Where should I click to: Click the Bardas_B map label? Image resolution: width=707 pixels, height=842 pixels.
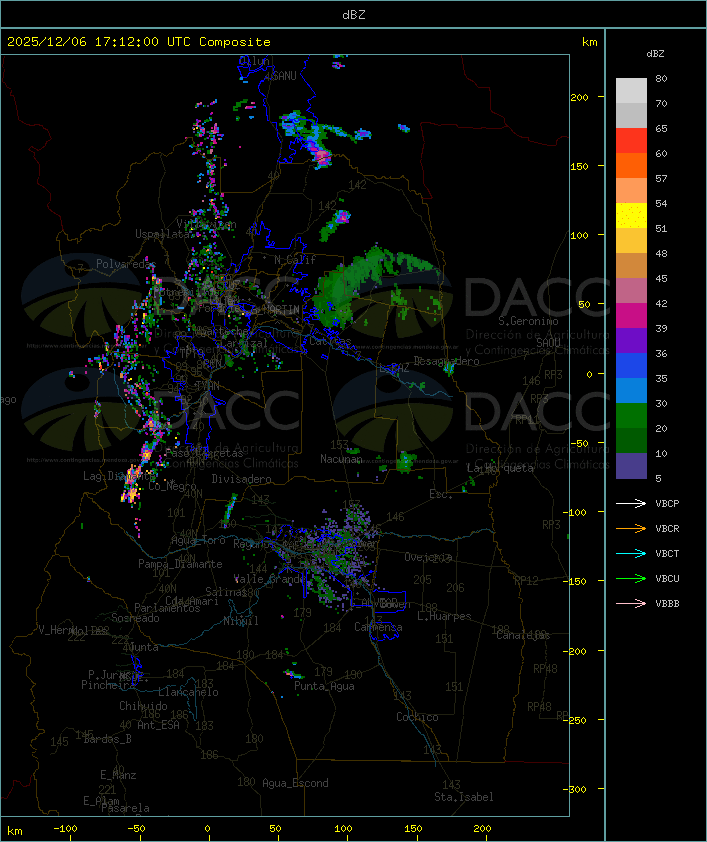tap(107, 739)
